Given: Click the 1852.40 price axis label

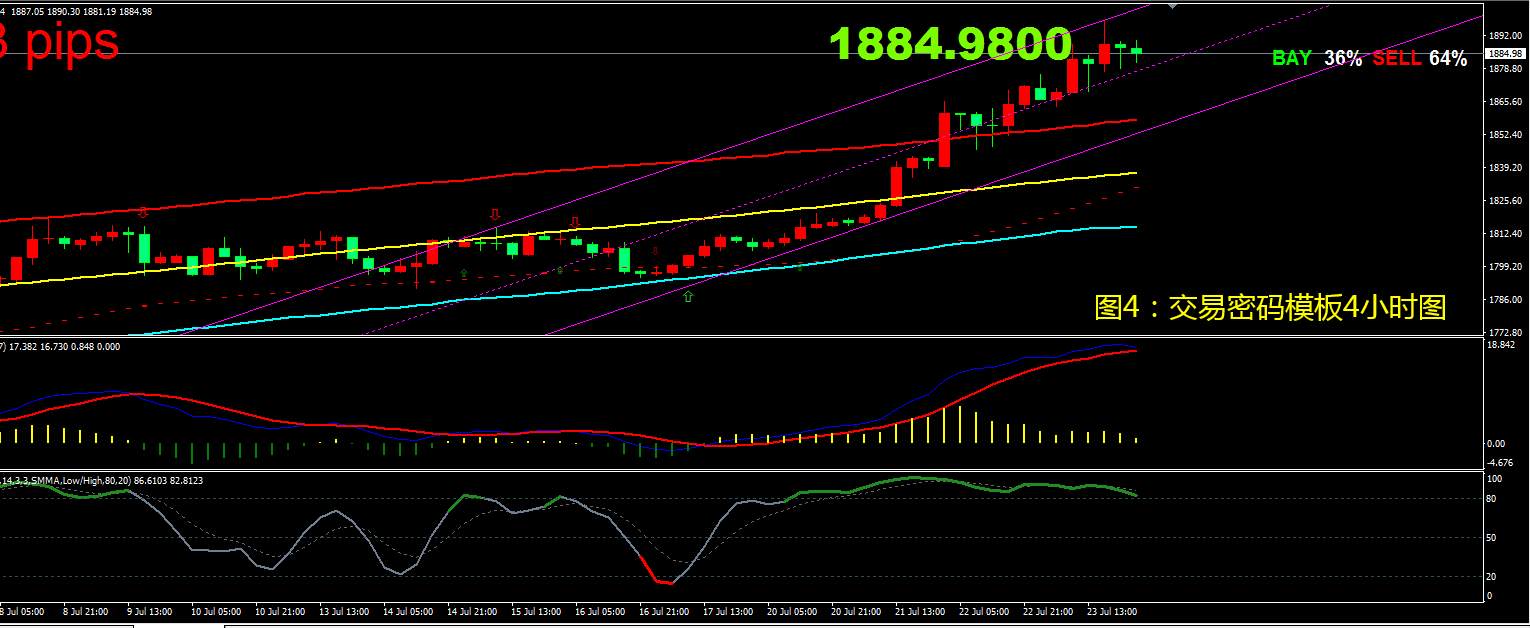Looking at the screenshot, I should pos(1505,135).
